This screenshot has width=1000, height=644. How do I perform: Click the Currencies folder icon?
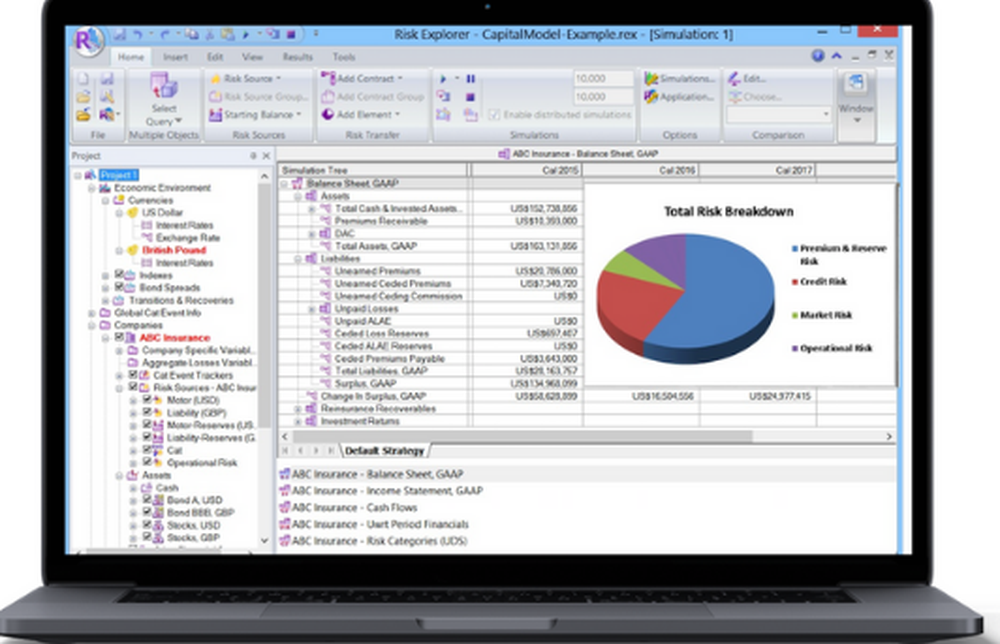tap(119, 200)
